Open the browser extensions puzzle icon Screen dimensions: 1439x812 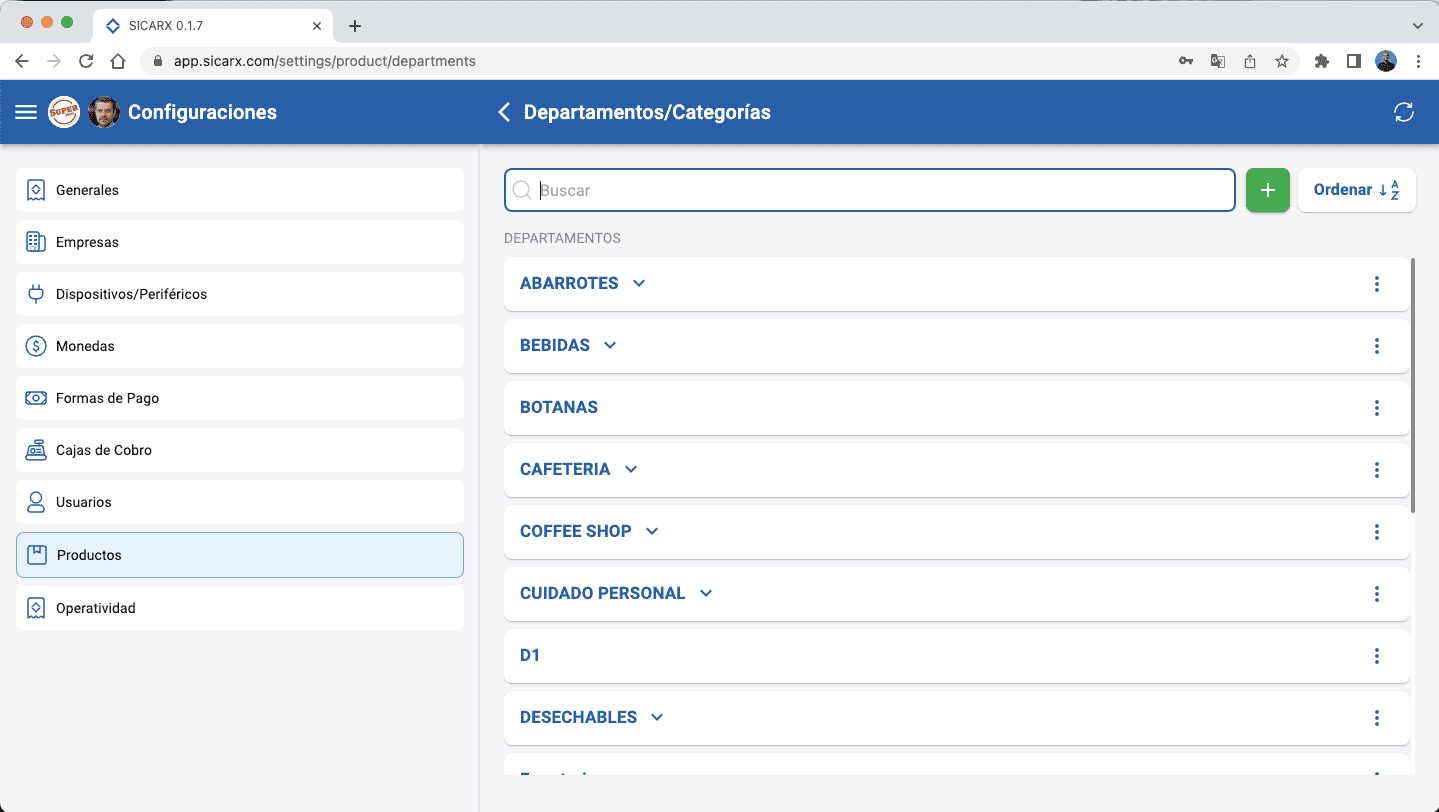(1321, 61)
